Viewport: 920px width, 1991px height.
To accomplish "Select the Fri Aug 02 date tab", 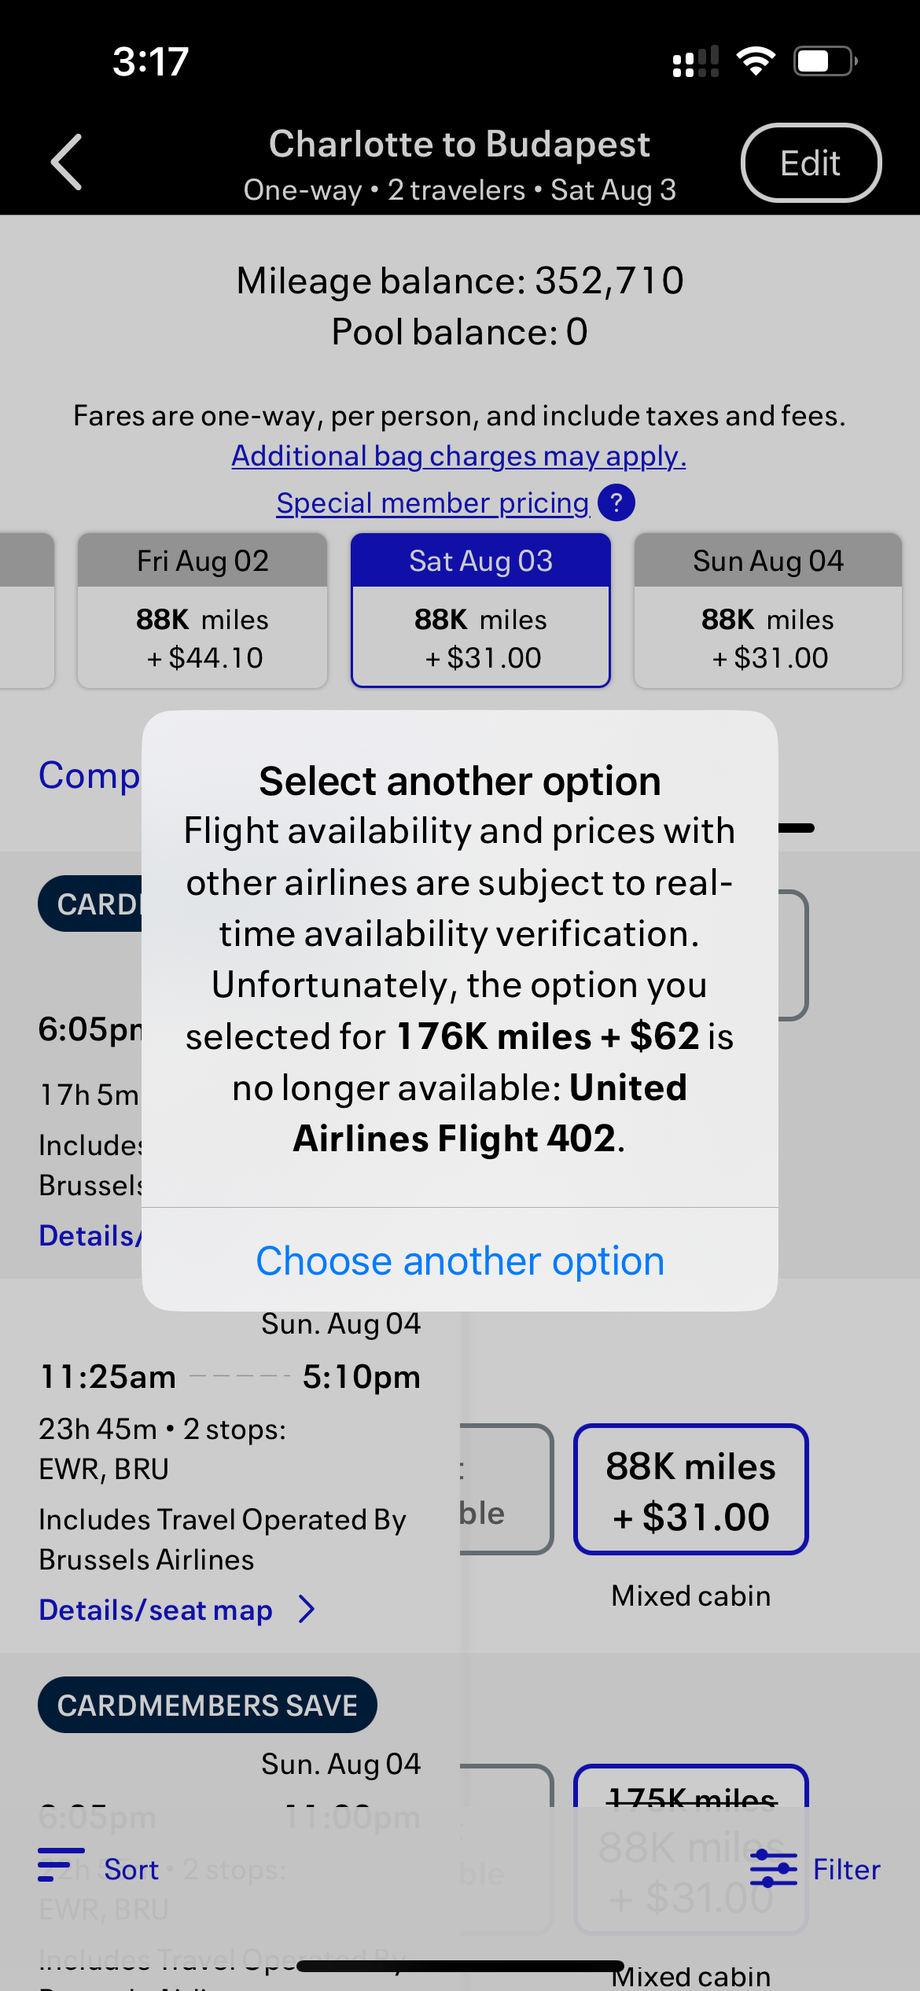I will coord(202,610).
